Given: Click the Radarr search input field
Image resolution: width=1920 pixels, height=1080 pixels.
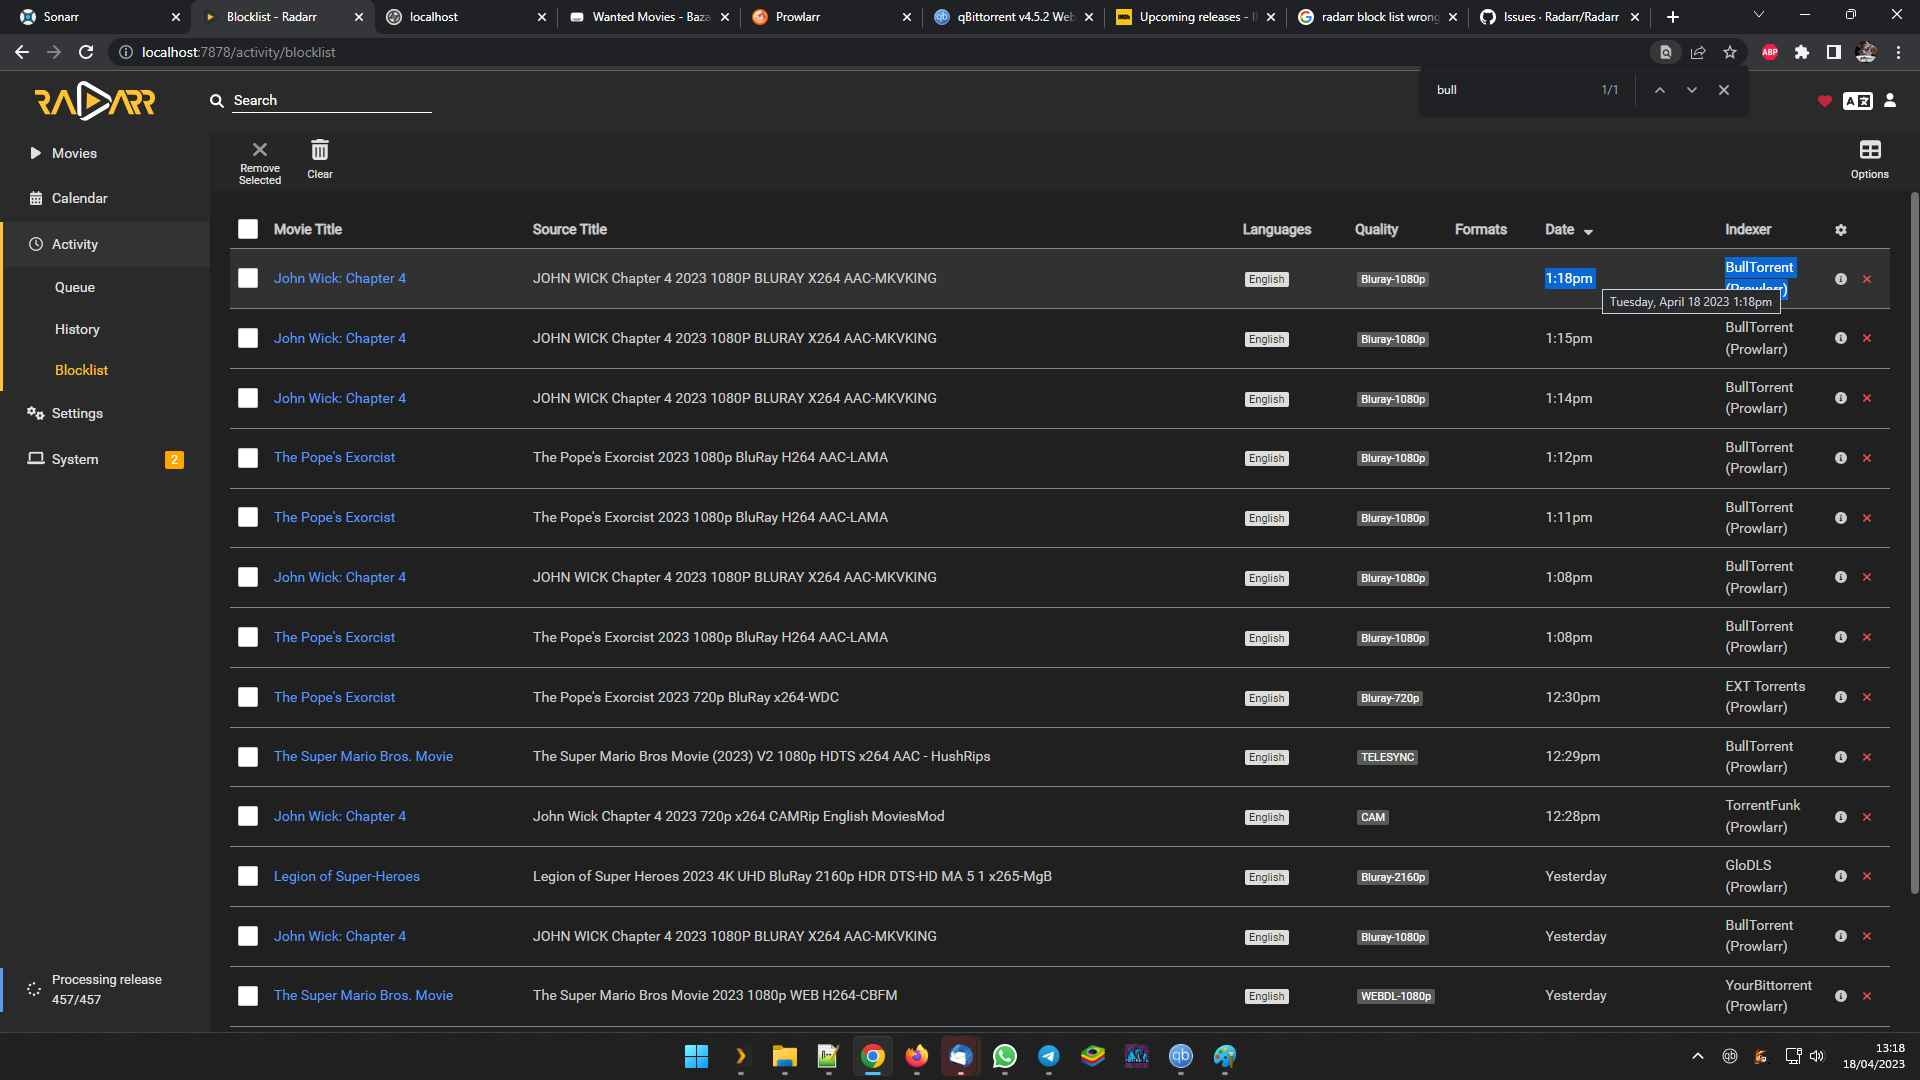Looking at the screenshot, I should tap(330, 100).
